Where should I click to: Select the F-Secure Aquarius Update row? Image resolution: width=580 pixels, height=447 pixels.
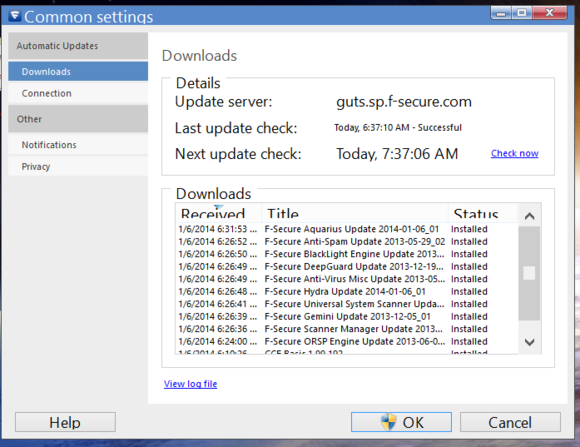(x=347, y=229)
